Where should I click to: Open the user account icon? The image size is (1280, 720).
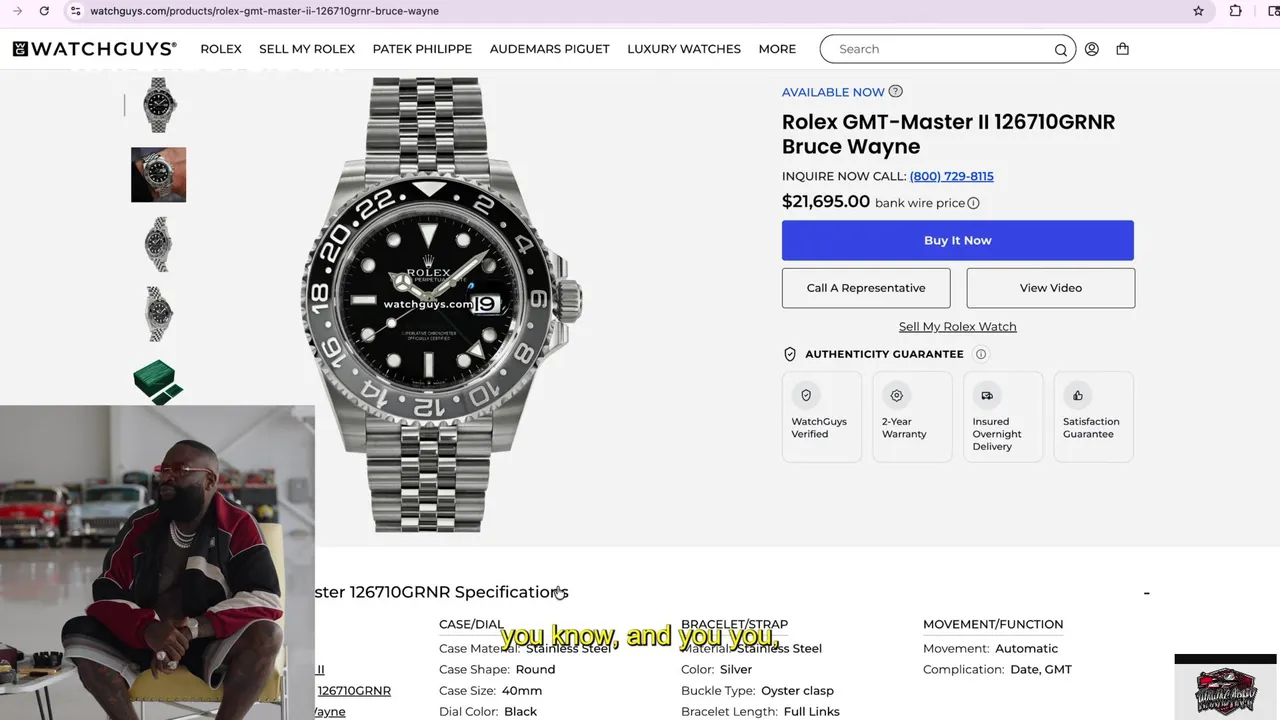click(x=1092, y=49)
